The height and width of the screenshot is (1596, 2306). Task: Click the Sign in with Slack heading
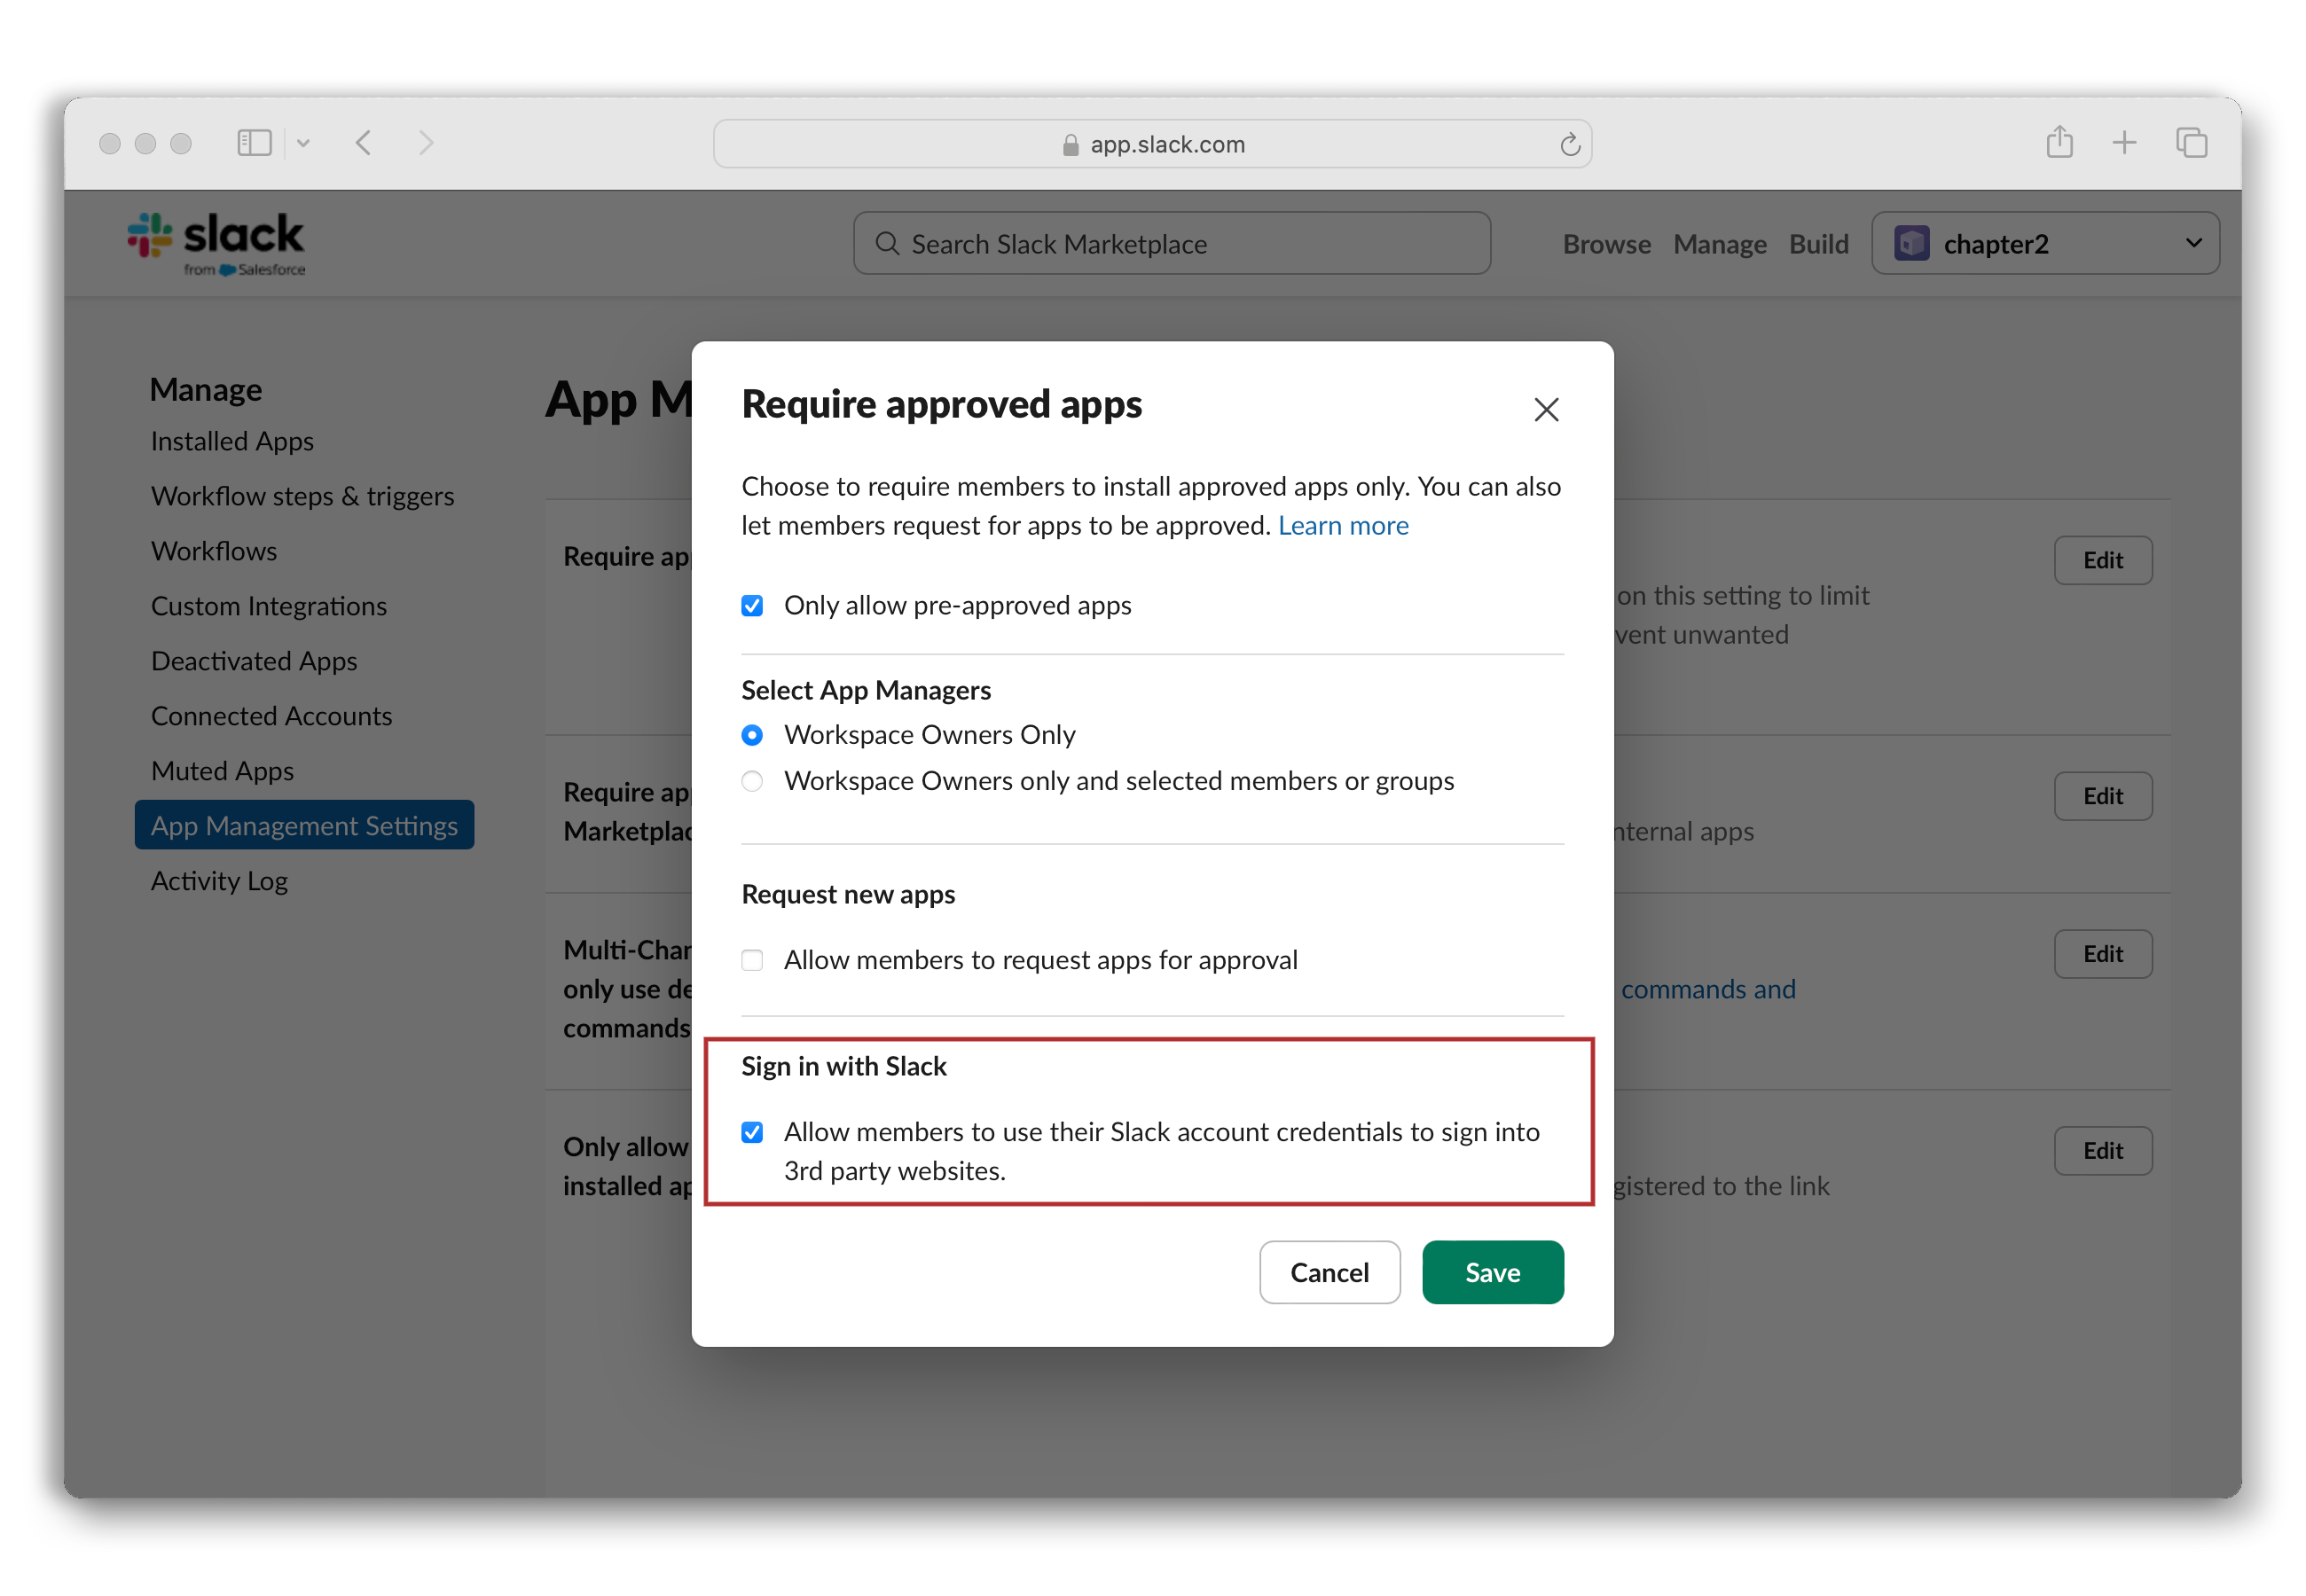pos(843,1066)
